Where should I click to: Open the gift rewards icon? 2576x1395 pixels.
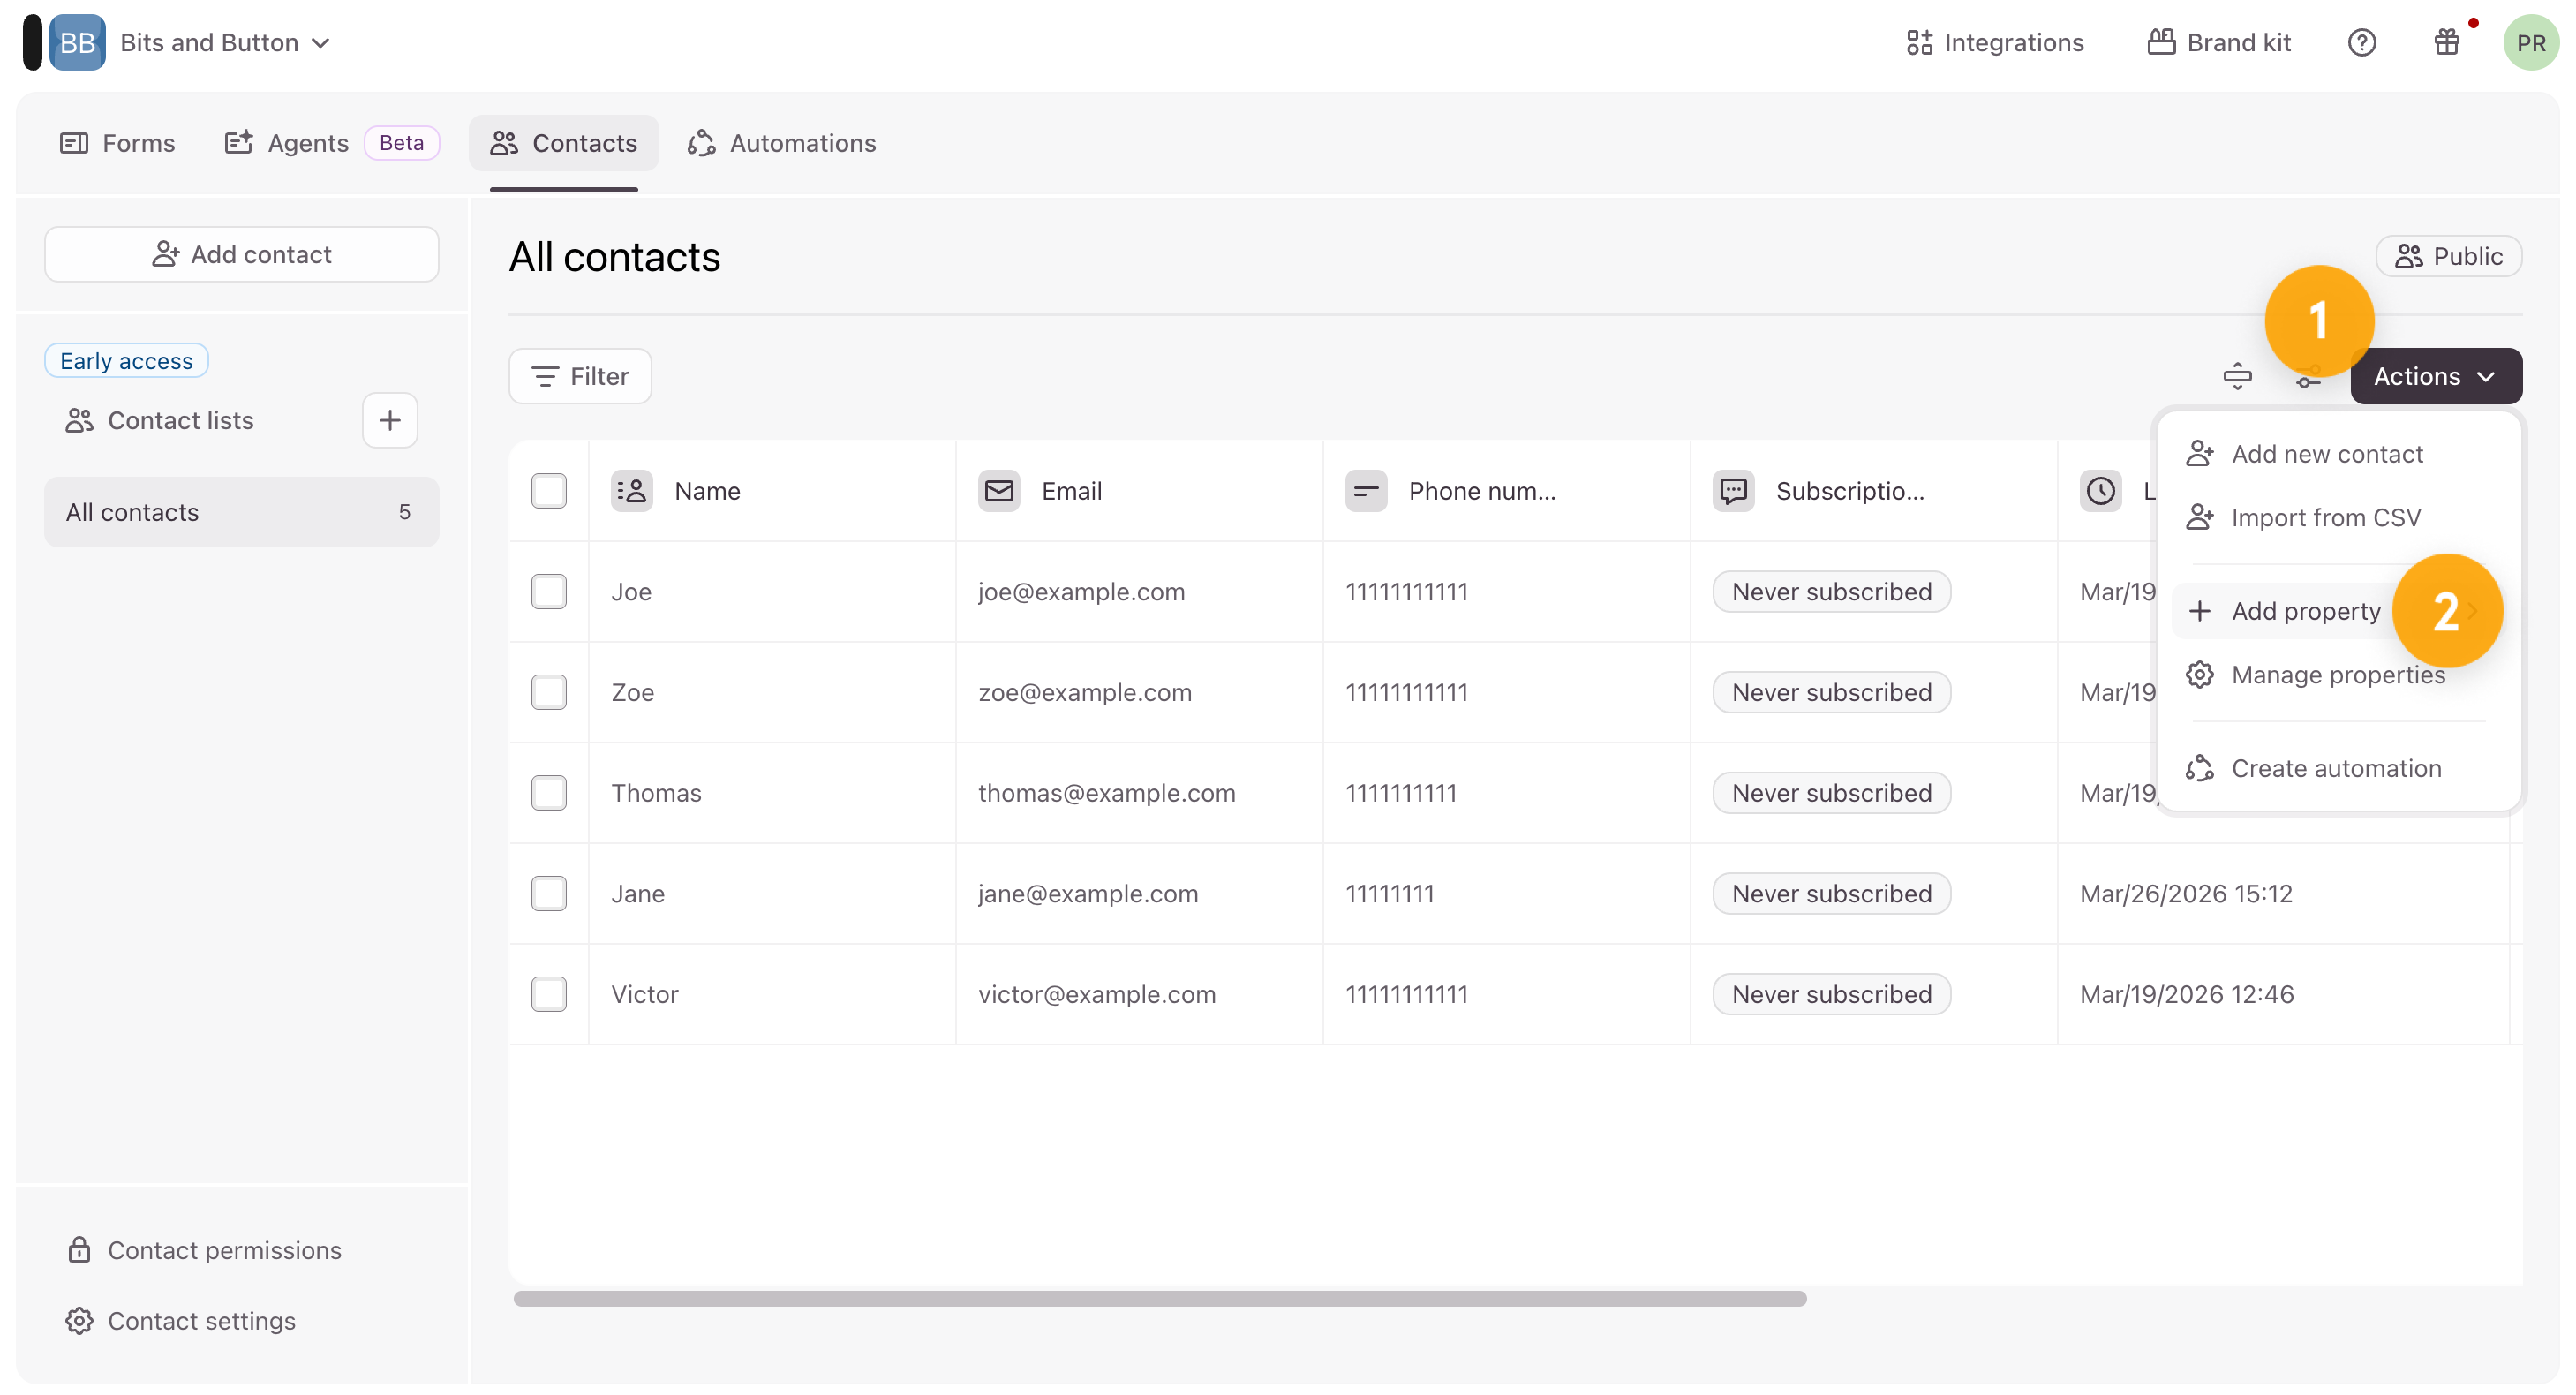2446,43
